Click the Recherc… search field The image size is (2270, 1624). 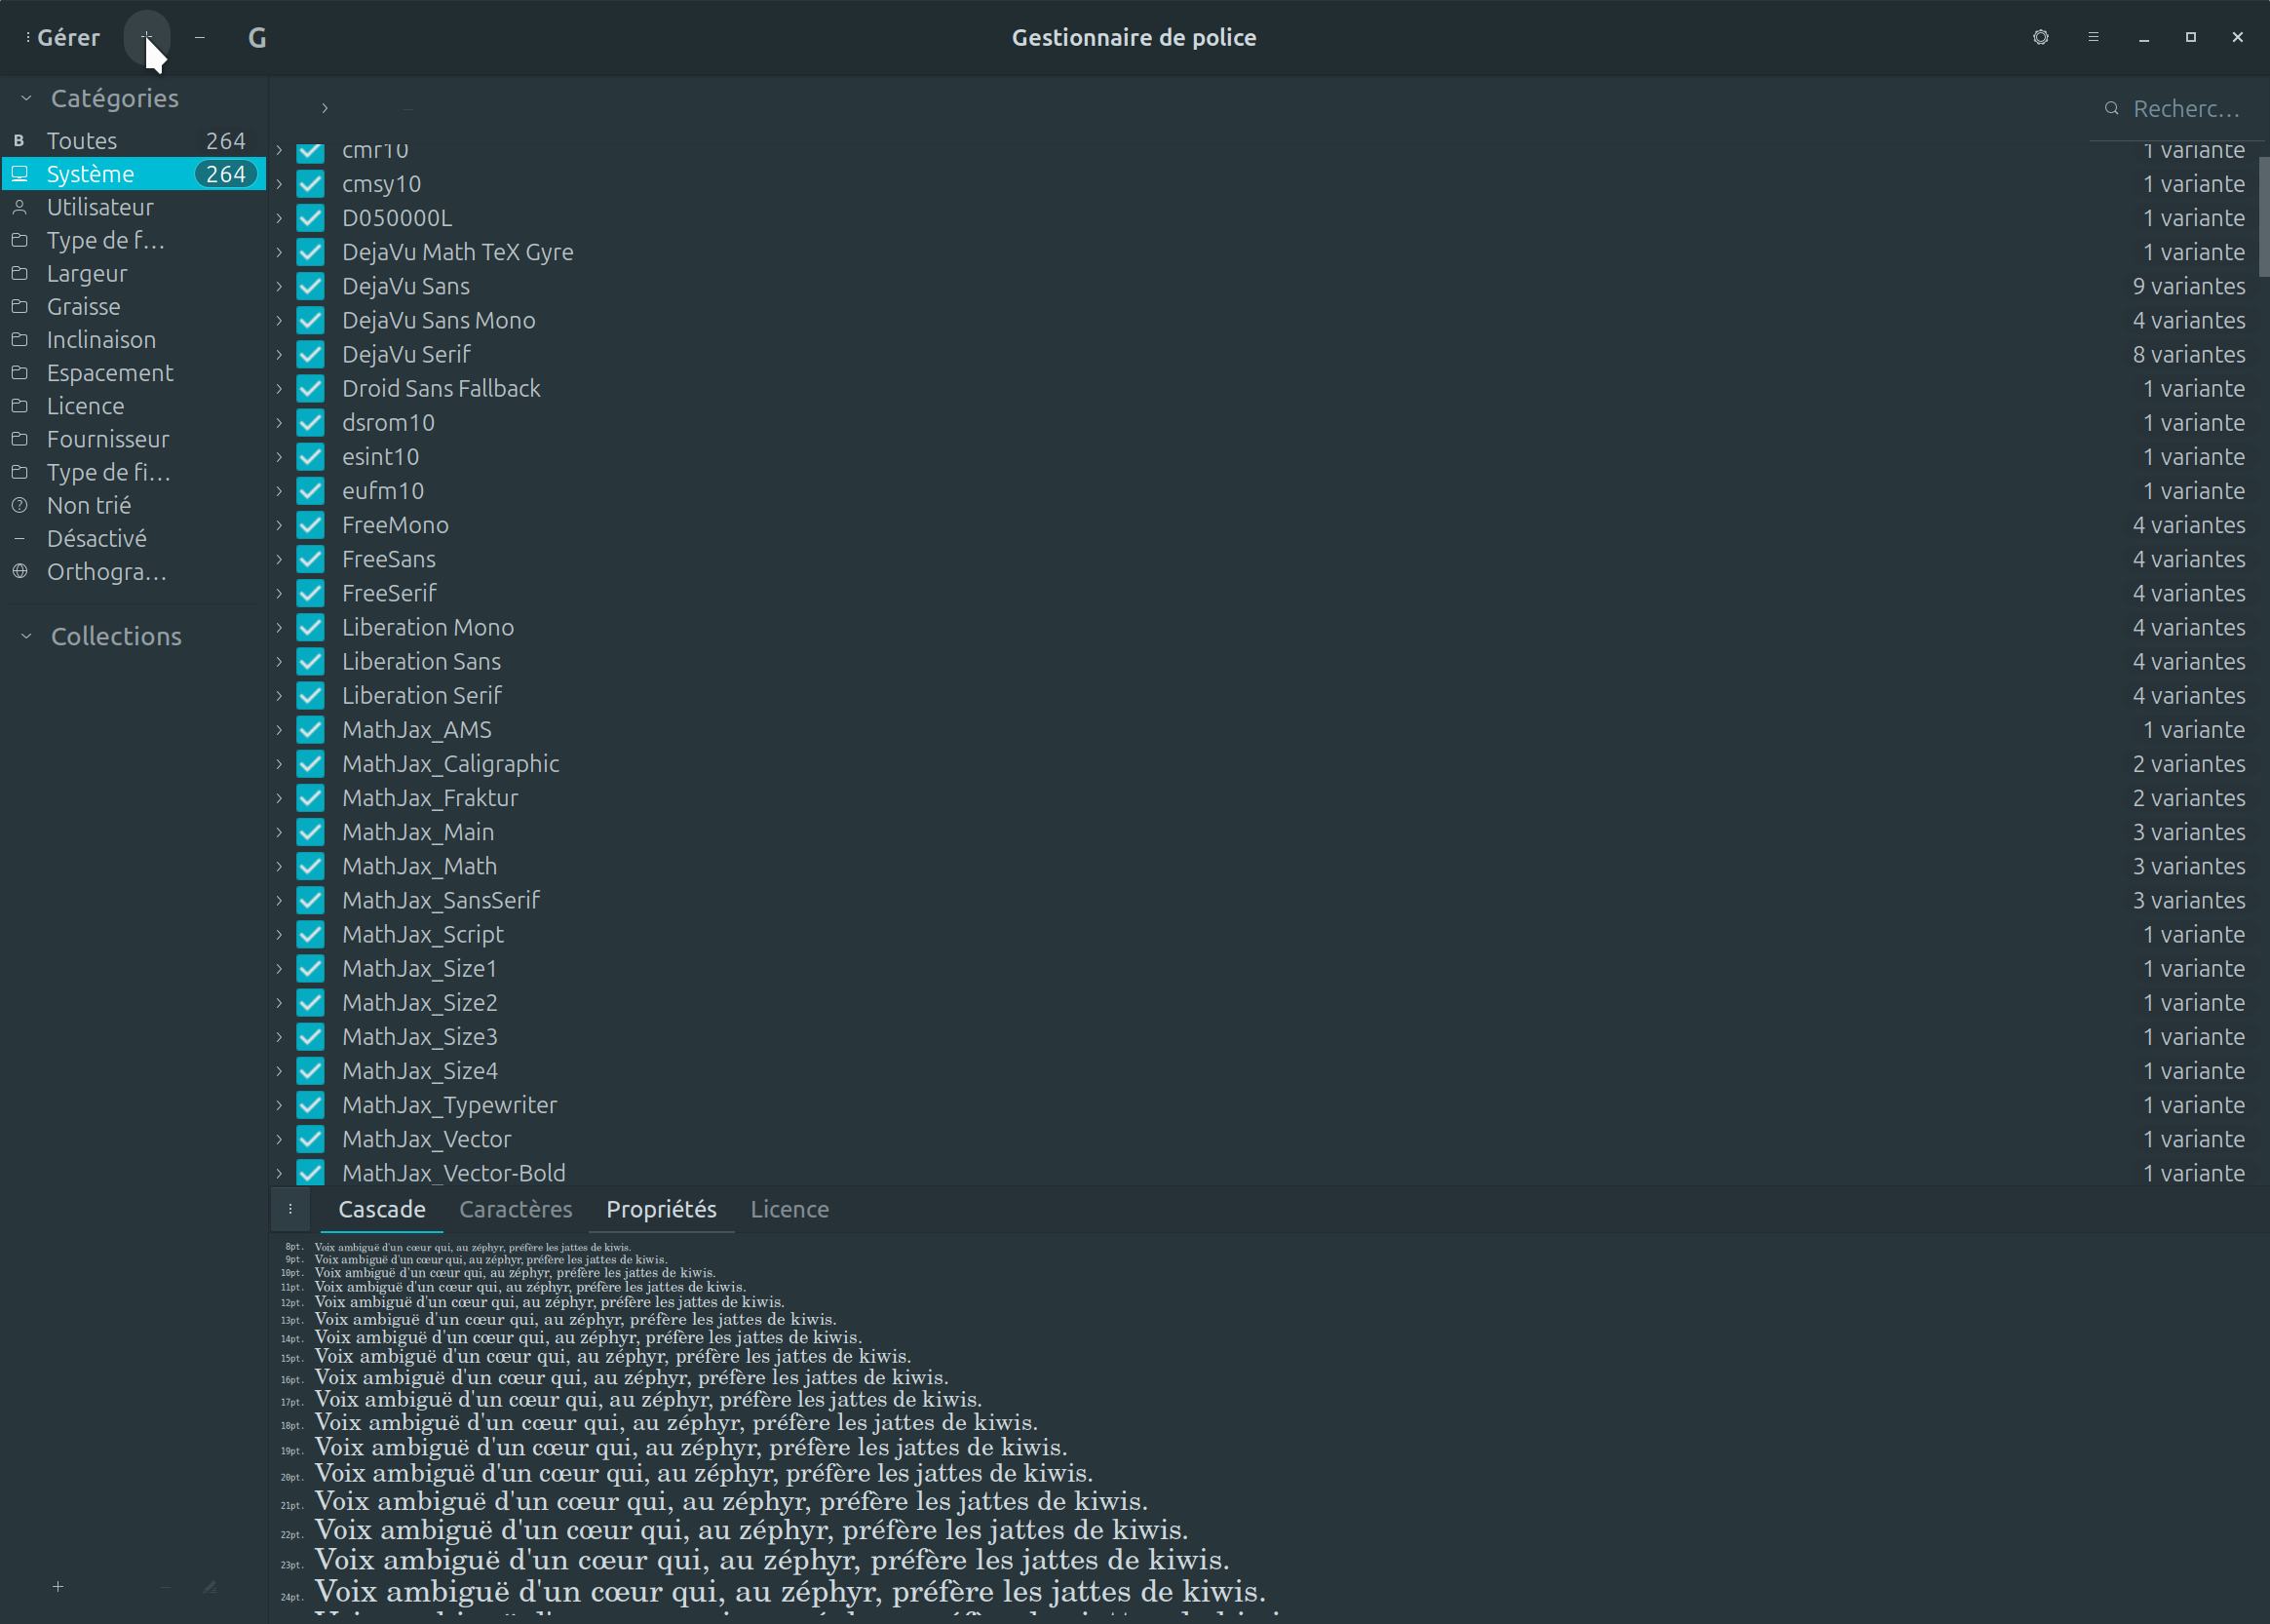(2184, 108)
